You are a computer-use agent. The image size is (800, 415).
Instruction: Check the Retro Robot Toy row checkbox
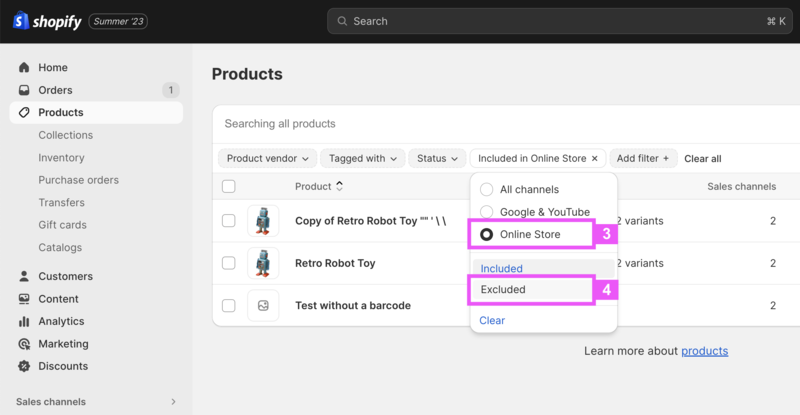(x=229, y=263)
